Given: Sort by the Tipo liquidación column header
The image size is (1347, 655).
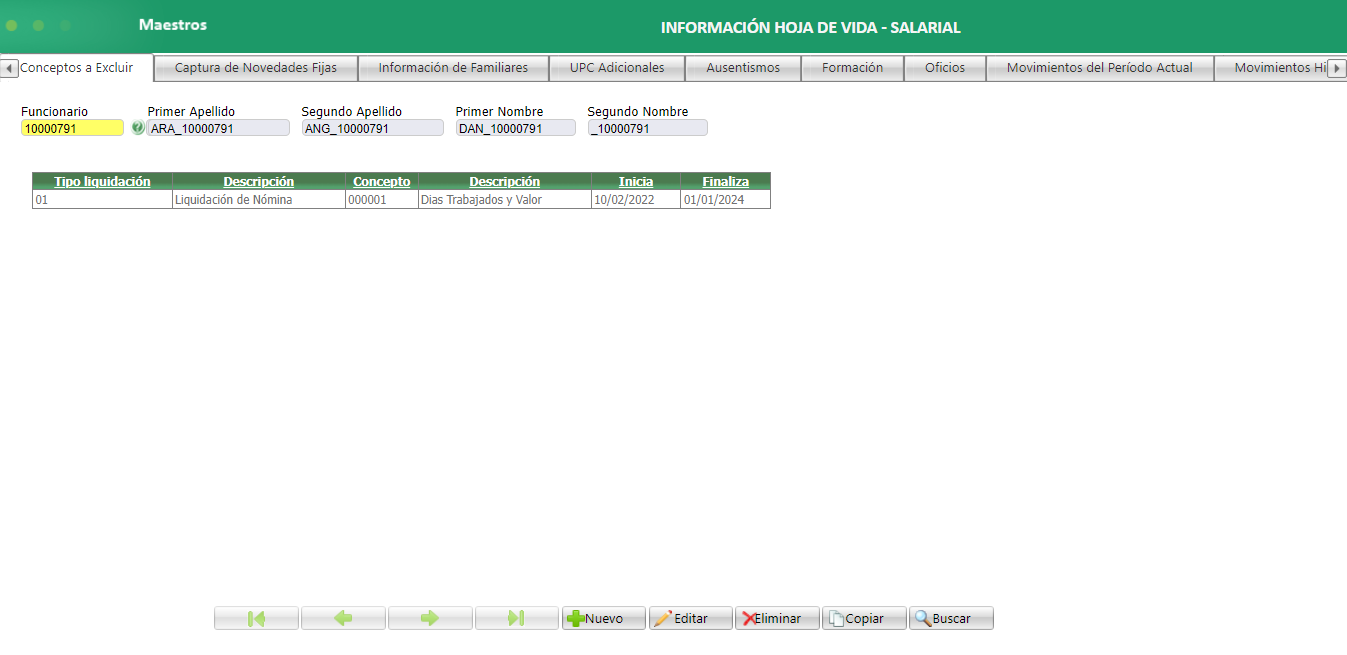Looking at the screenshot, I should [x=103, y=181].
